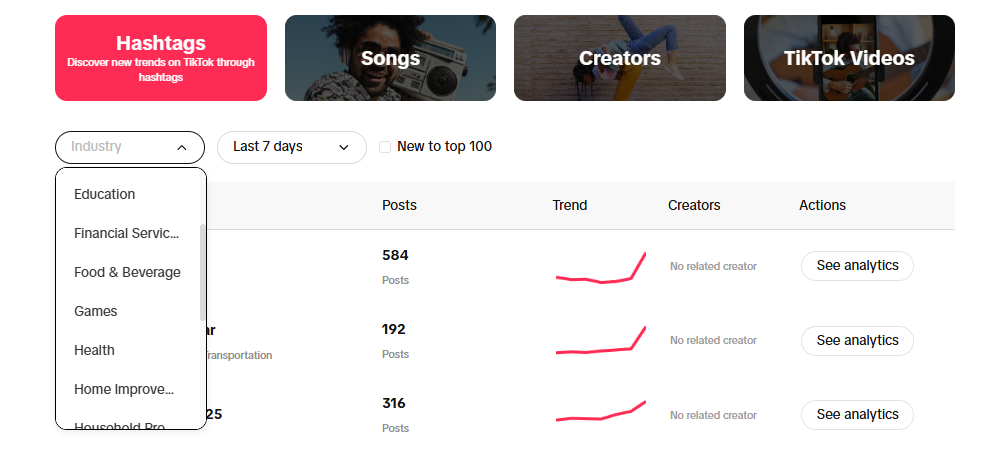The height and width of the screenshot is (466, 992).
Task: Choose Food & Beverage industry
Action: (127, 272)
